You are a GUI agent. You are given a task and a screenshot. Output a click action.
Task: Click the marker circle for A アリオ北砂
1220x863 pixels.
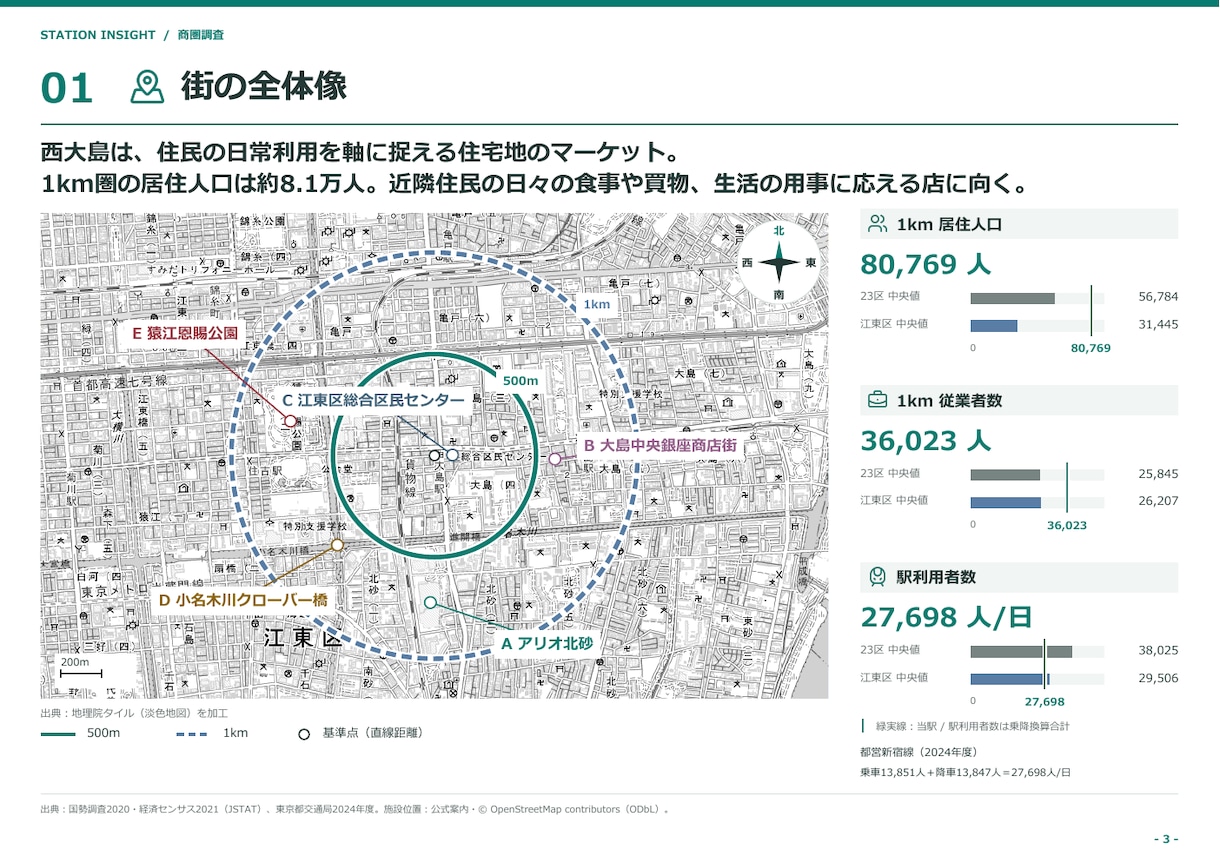pos(431,602)
